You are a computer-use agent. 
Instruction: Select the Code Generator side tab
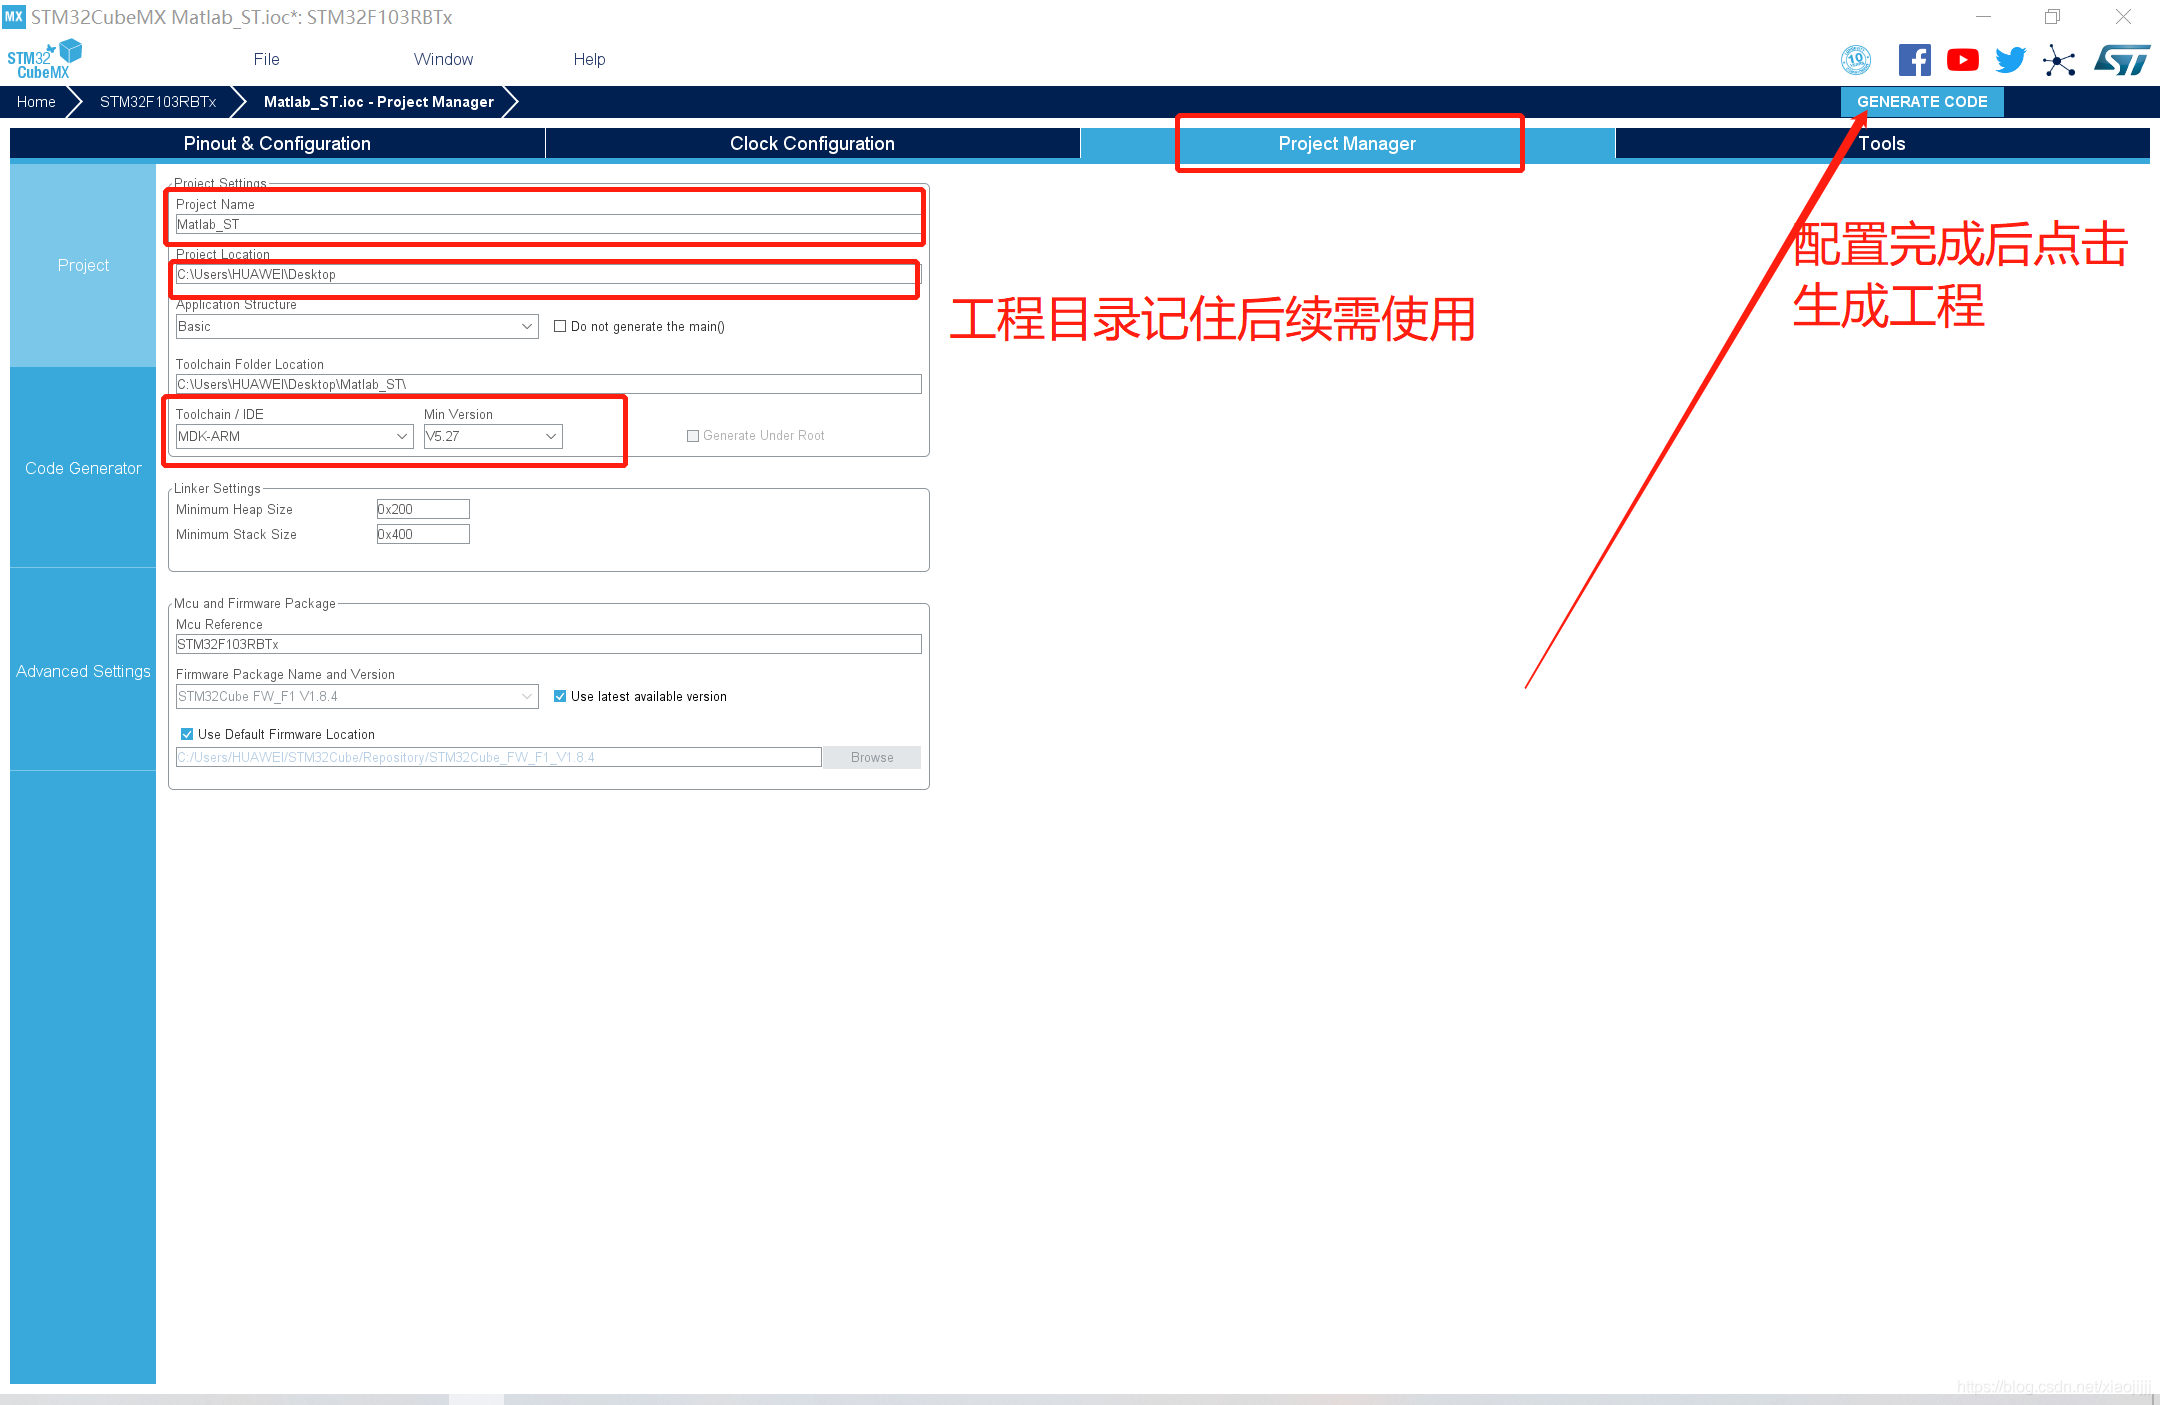coord(83,468)
